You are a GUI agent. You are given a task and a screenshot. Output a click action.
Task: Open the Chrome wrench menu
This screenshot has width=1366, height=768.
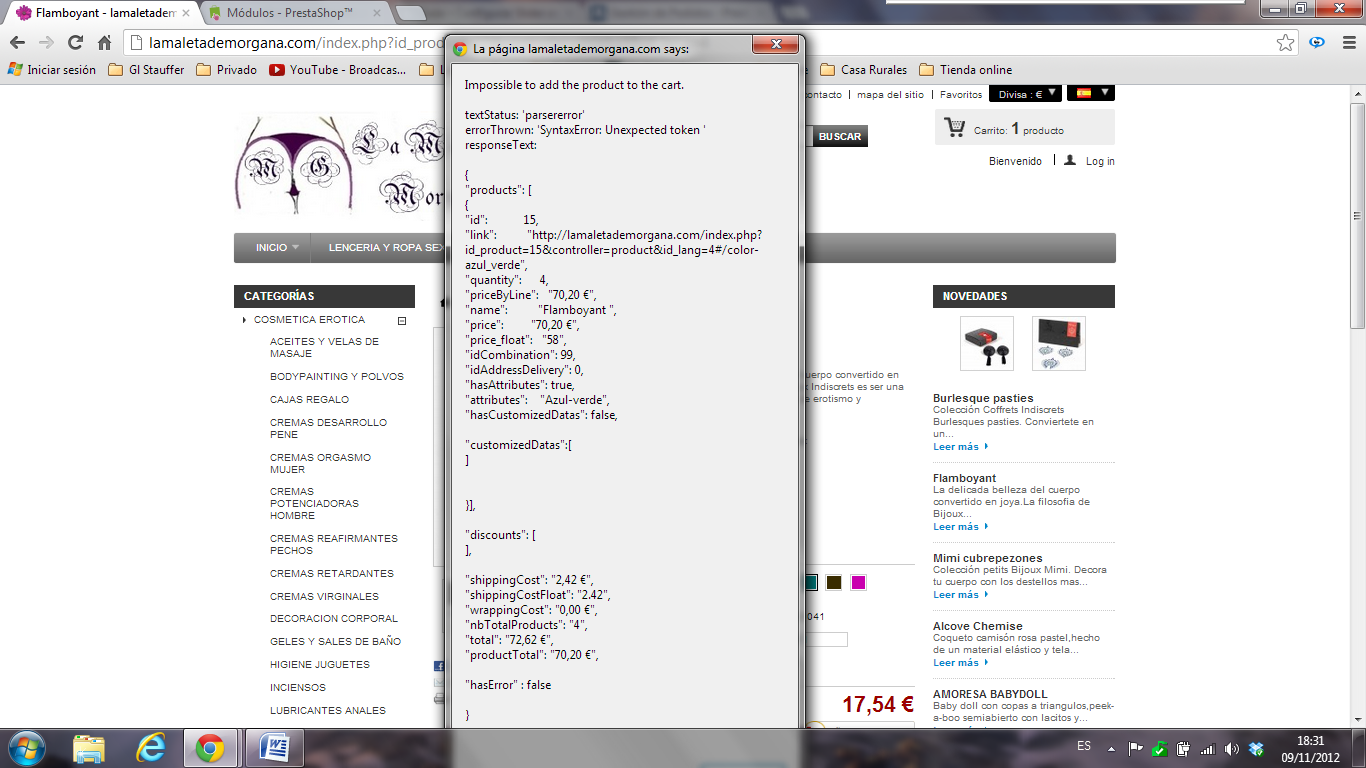(x=1348, y=43)
